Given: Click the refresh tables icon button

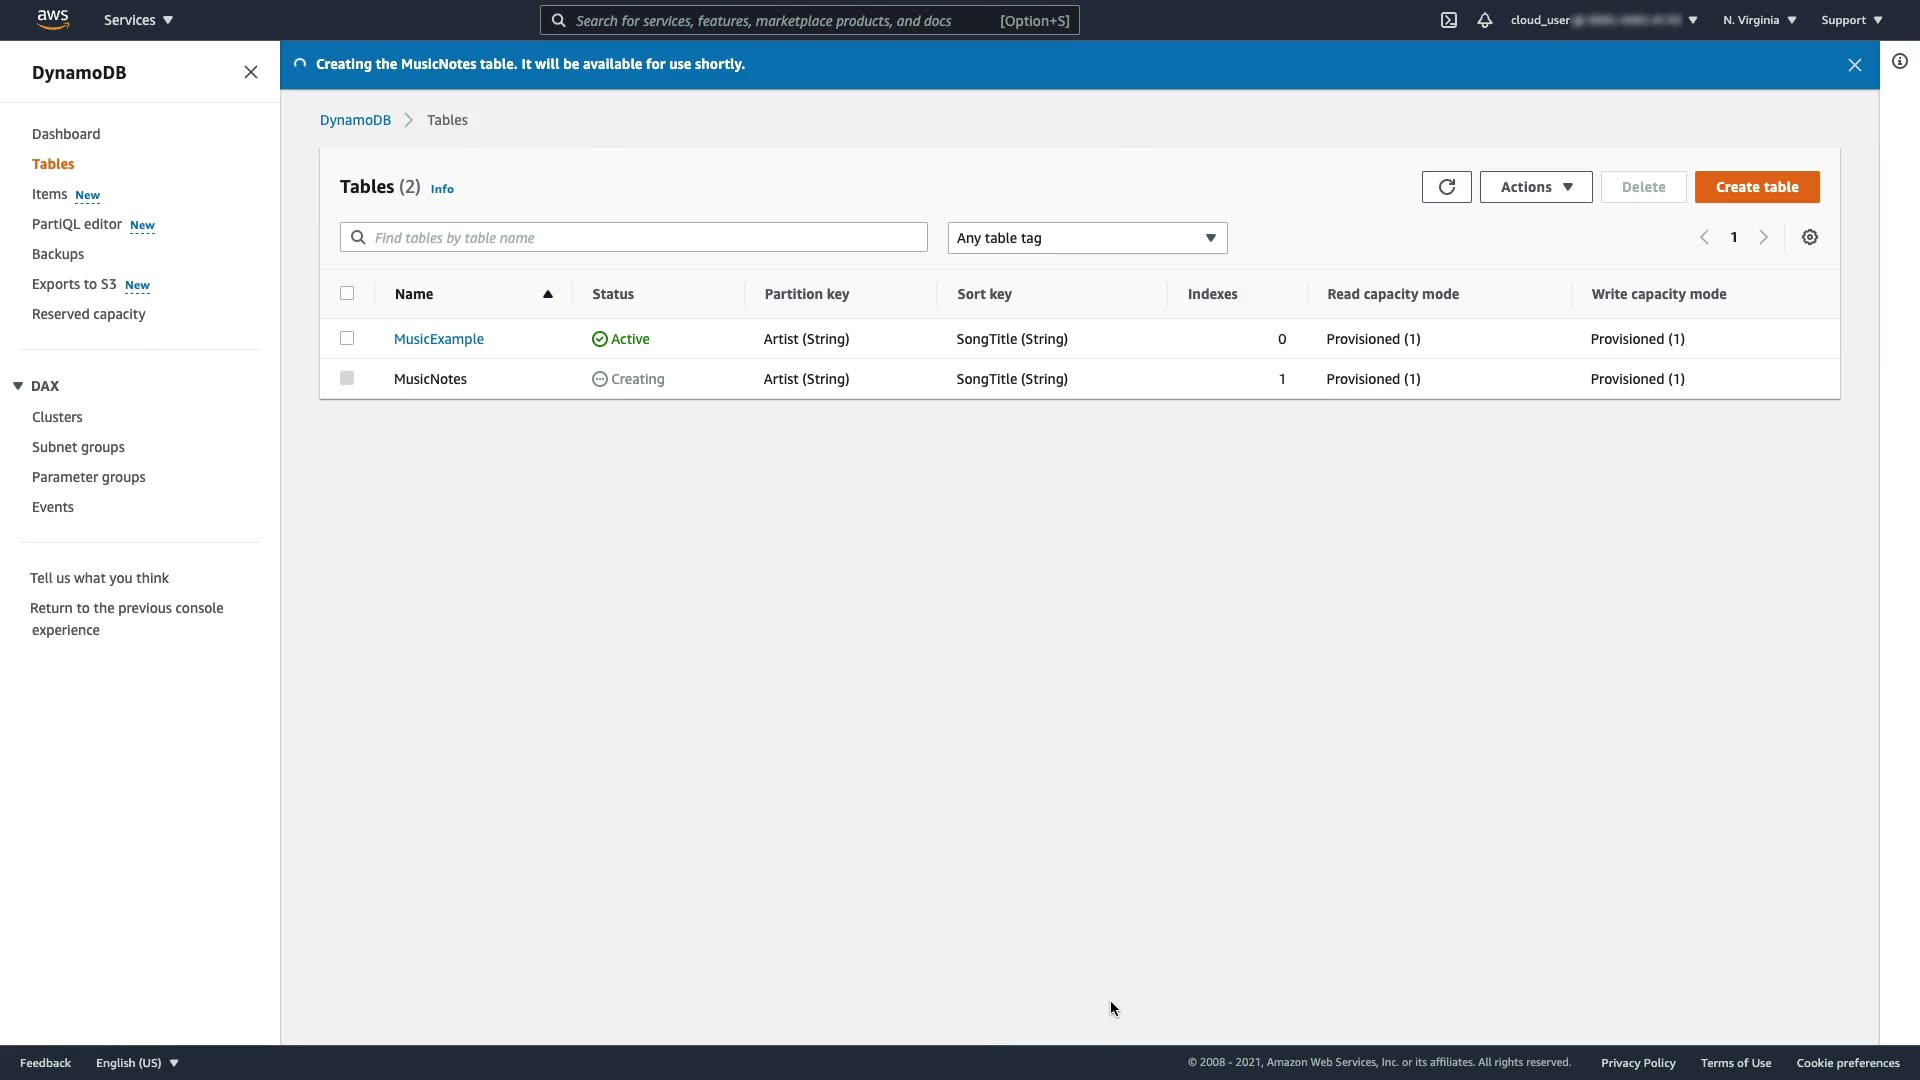Looking at the screenshot, I should pyautogui.click(x=1446, y=187).
